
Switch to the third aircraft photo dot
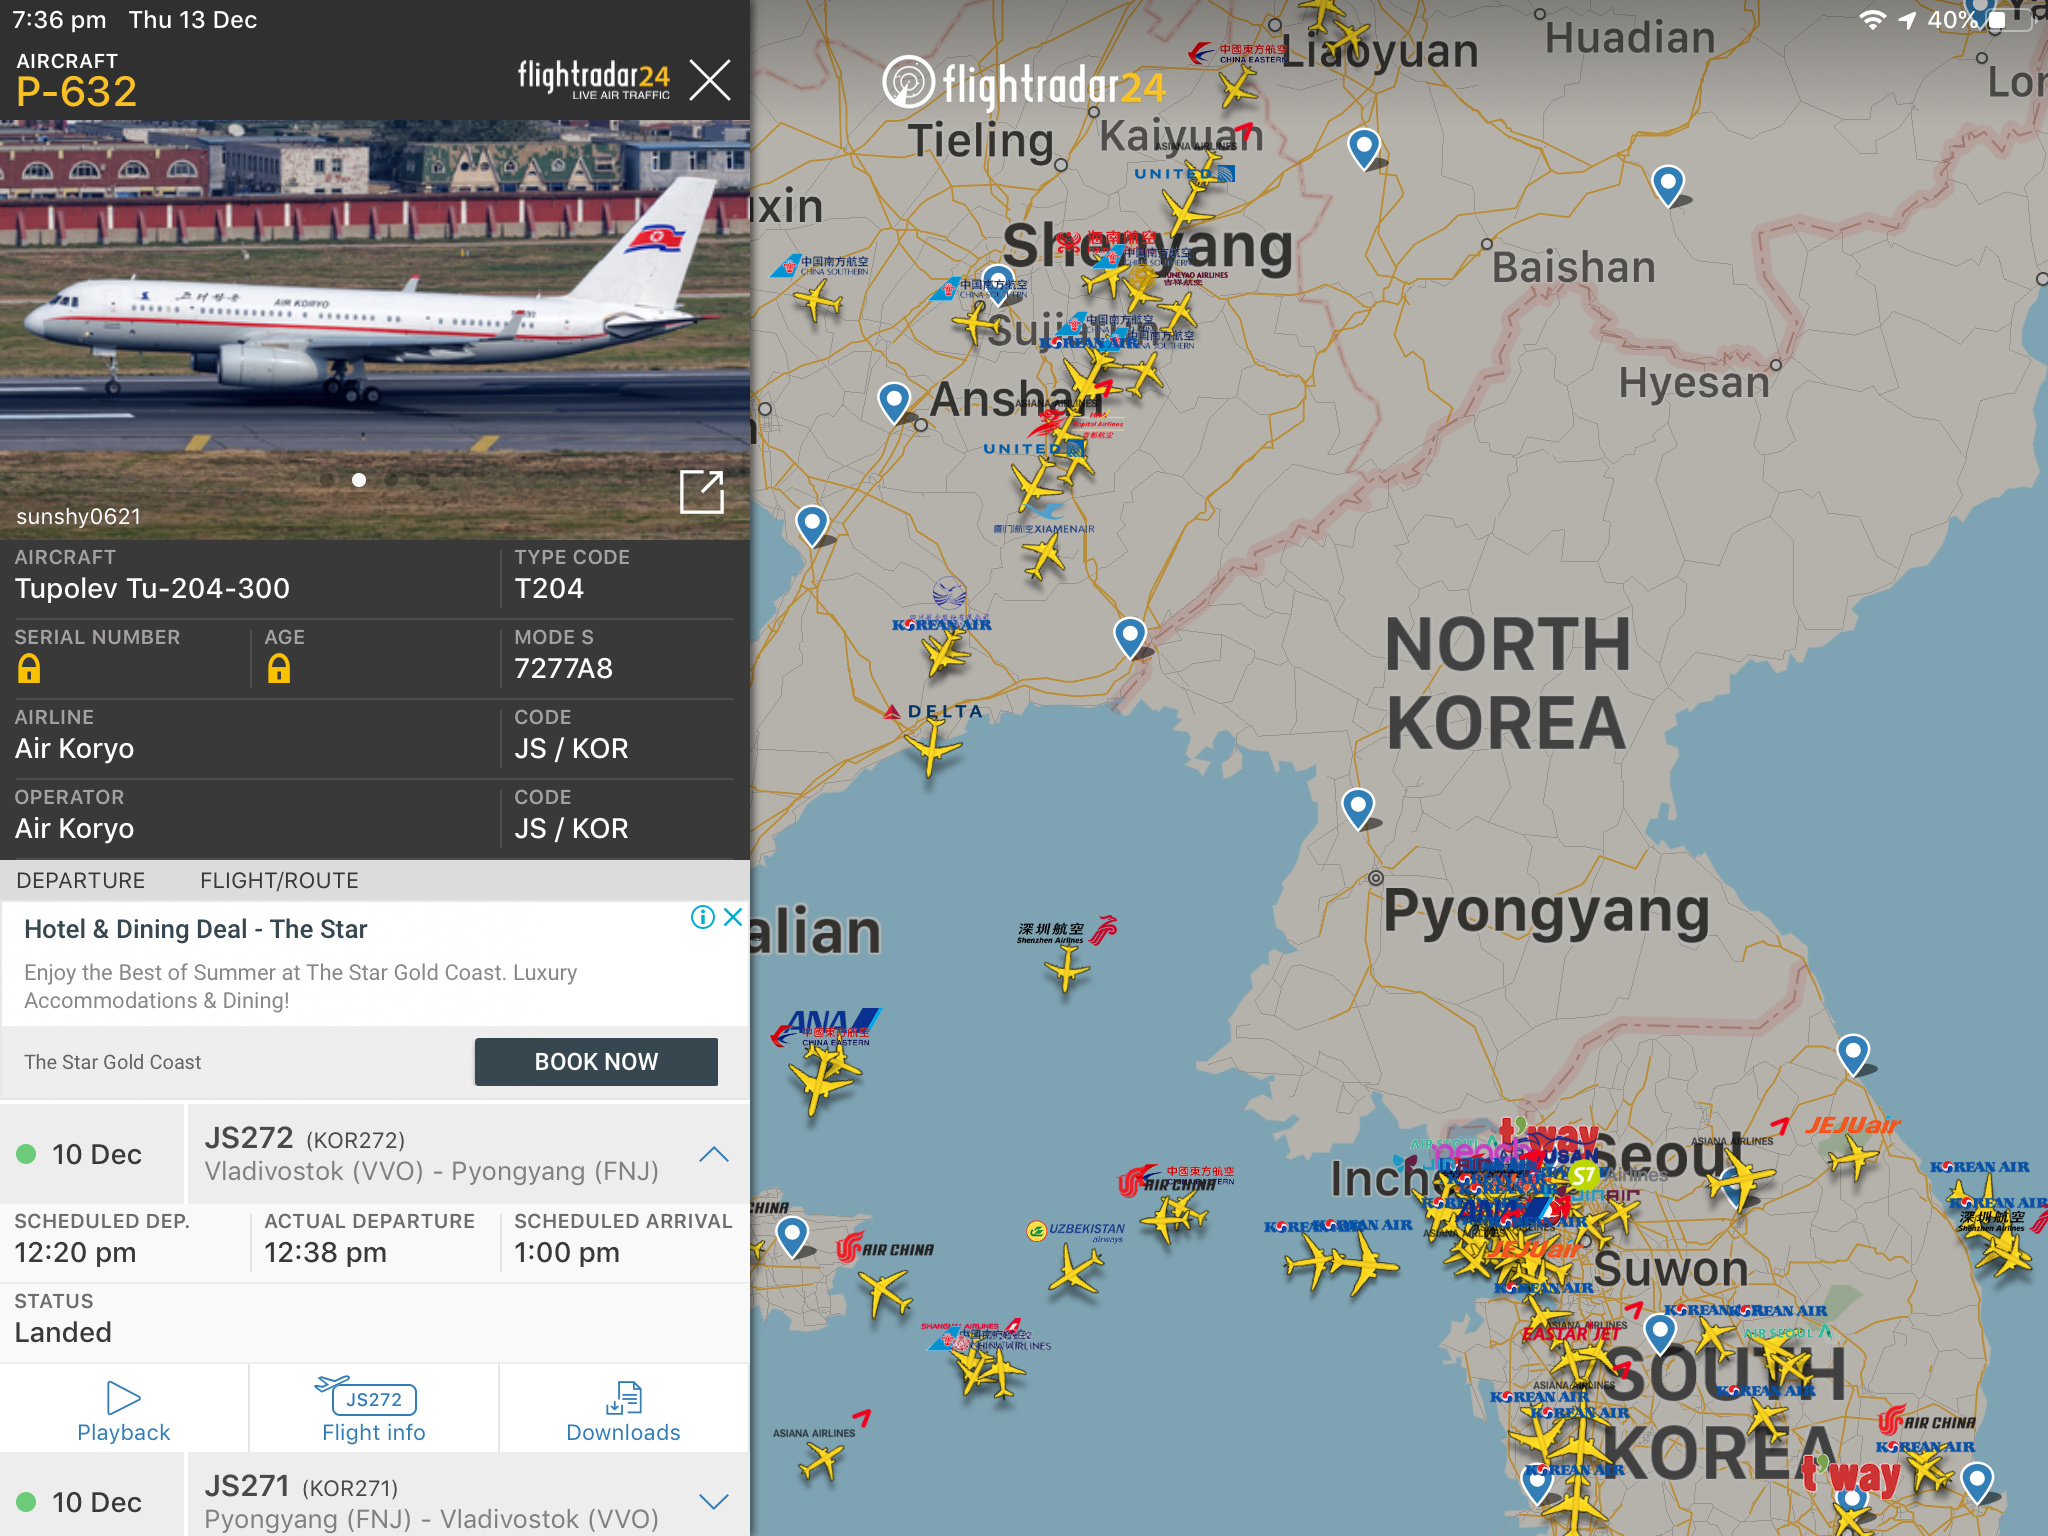[392, 480]
